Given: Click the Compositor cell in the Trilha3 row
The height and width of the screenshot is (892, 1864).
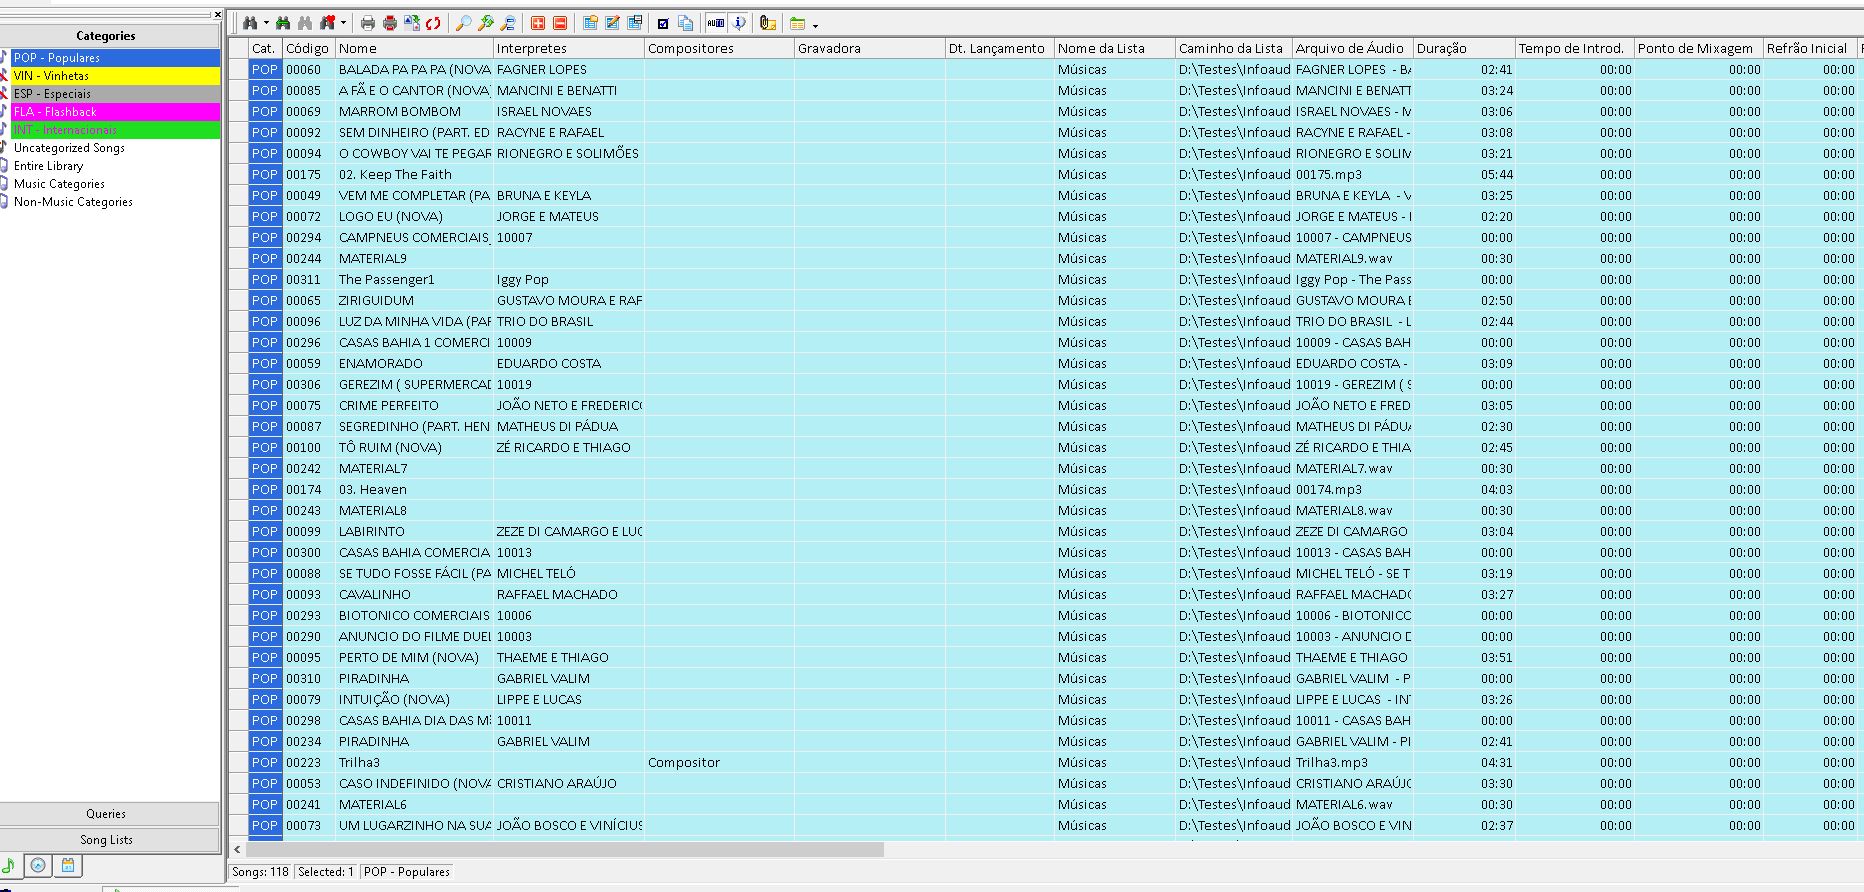Looking at the screenshot, I should point(719,762).
